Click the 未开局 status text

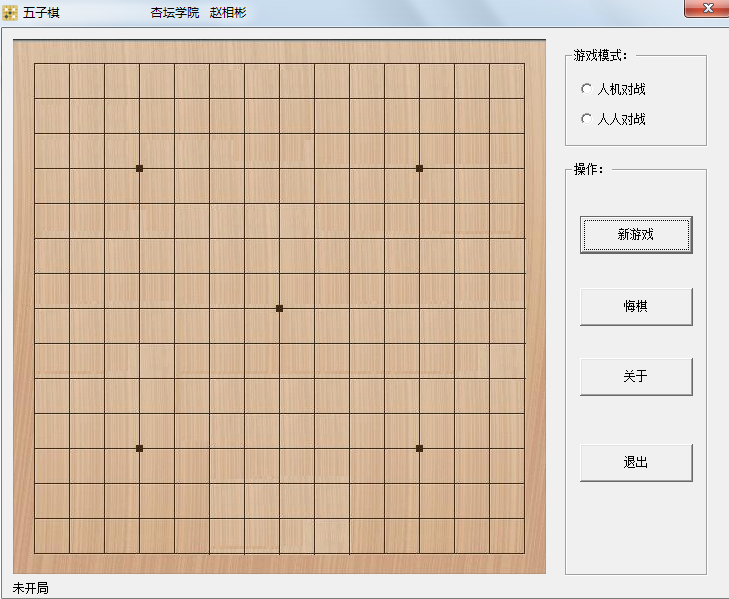(31, 588)
